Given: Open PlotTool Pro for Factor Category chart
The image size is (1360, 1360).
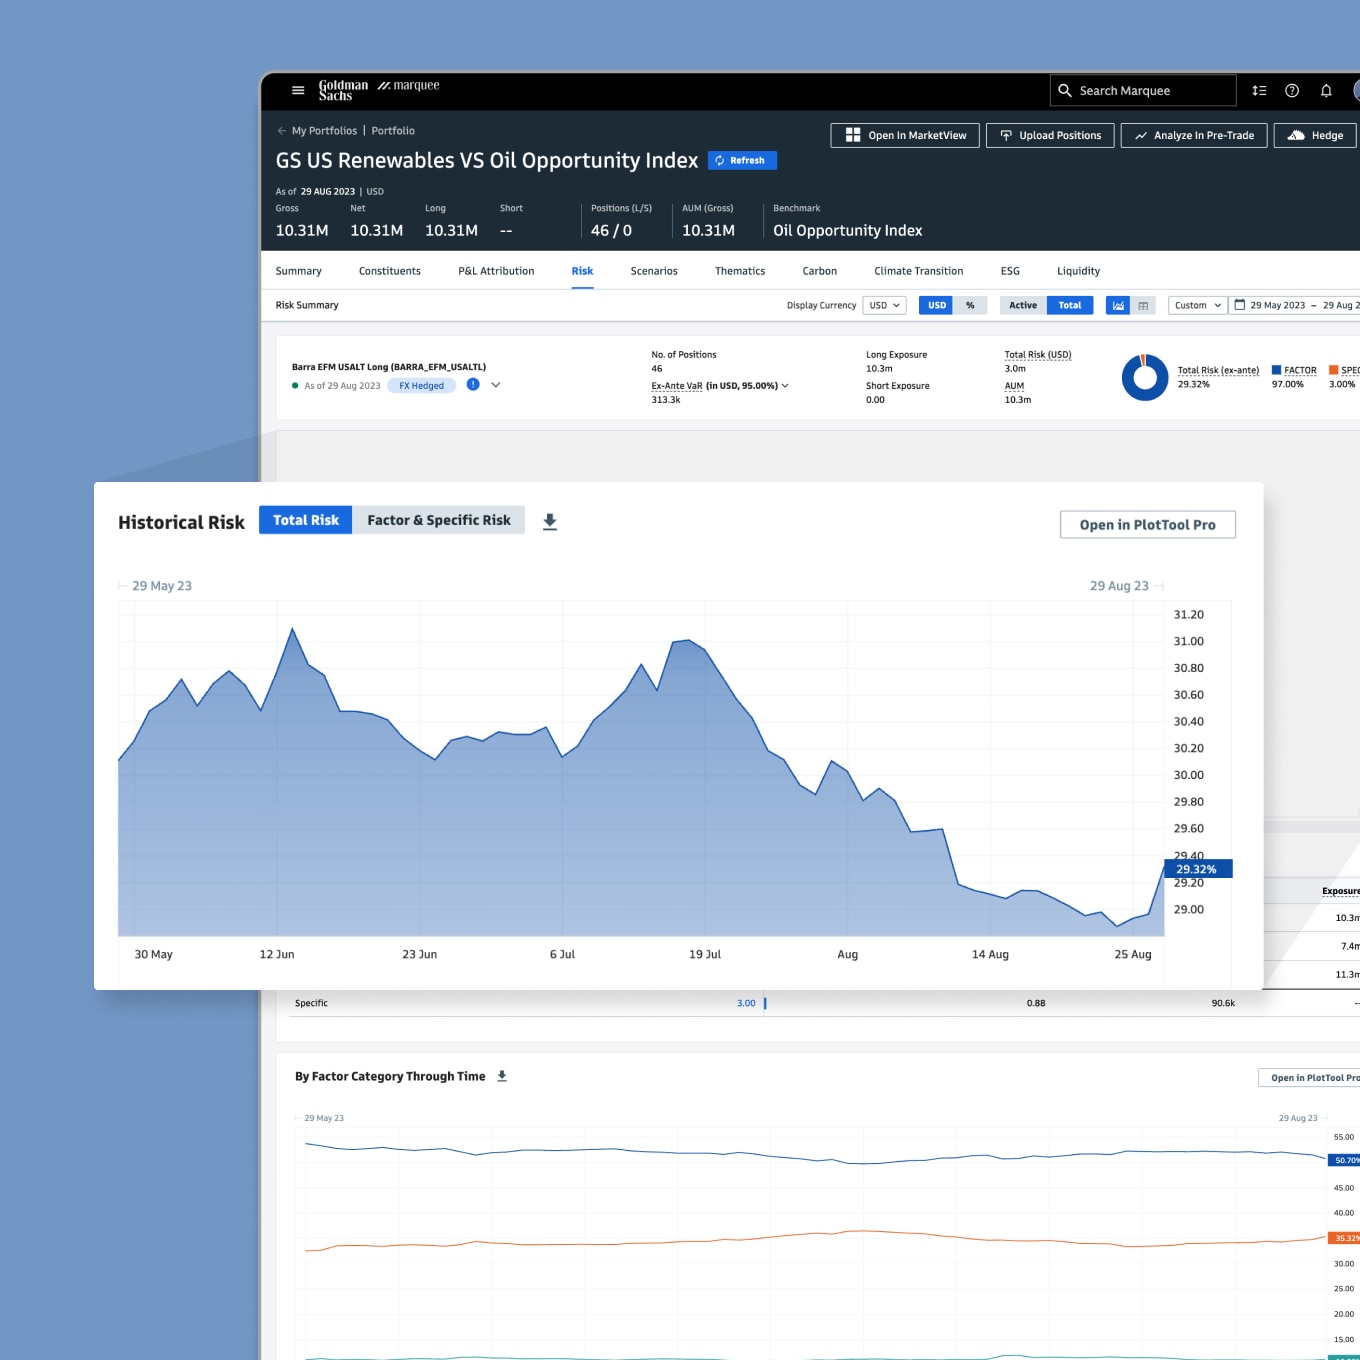Looking at the screenshot, I should (x=1309, y=1078).
